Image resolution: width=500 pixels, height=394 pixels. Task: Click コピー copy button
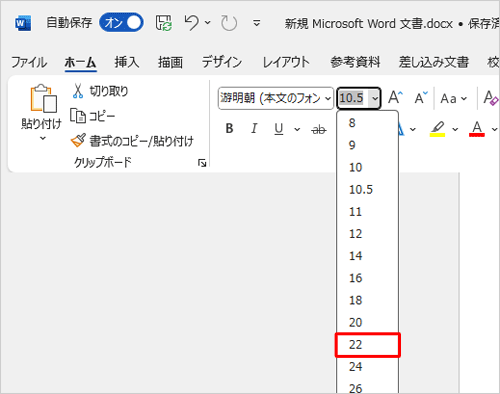tap(93, 116)
